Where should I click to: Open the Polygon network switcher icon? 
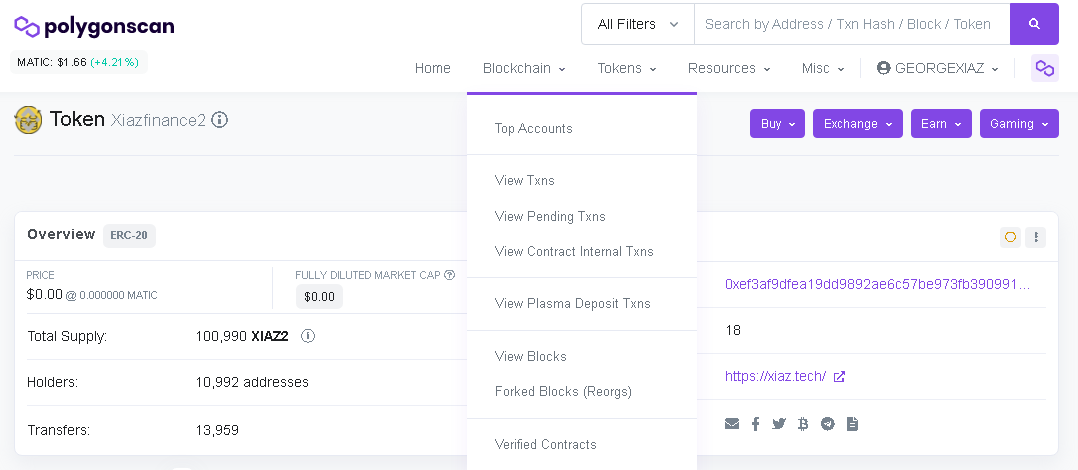1044,68
